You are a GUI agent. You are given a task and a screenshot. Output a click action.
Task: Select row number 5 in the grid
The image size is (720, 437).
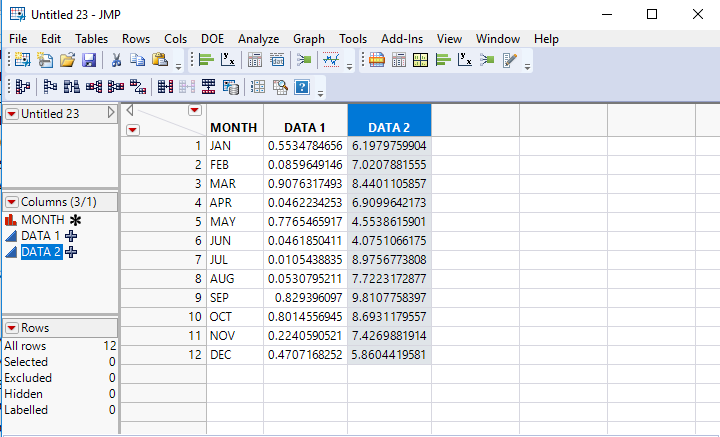click(163, 222)
